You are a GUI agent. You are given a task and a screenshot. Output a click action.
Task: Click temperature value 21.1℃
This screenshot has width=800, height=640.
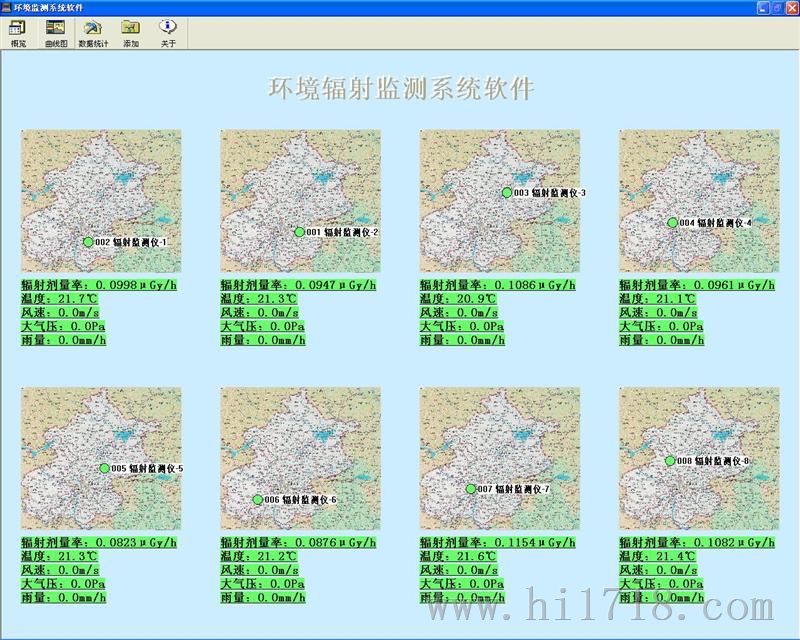click(658, 299)
